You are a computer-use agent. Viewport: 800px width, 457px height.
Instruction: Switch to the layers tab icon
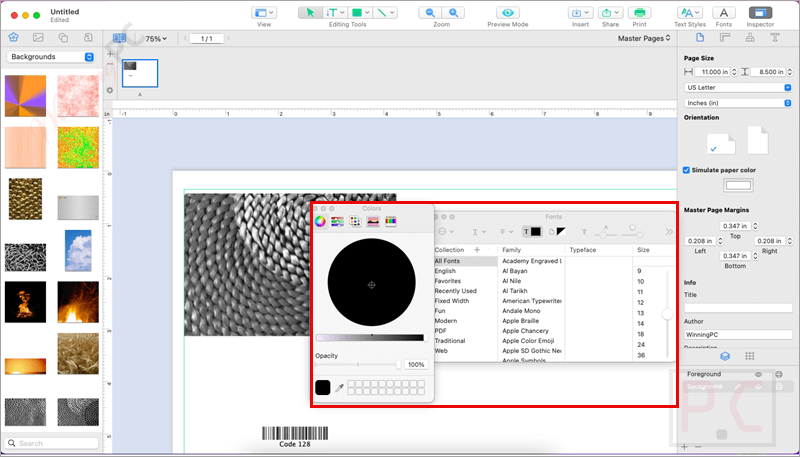[725, 356]
